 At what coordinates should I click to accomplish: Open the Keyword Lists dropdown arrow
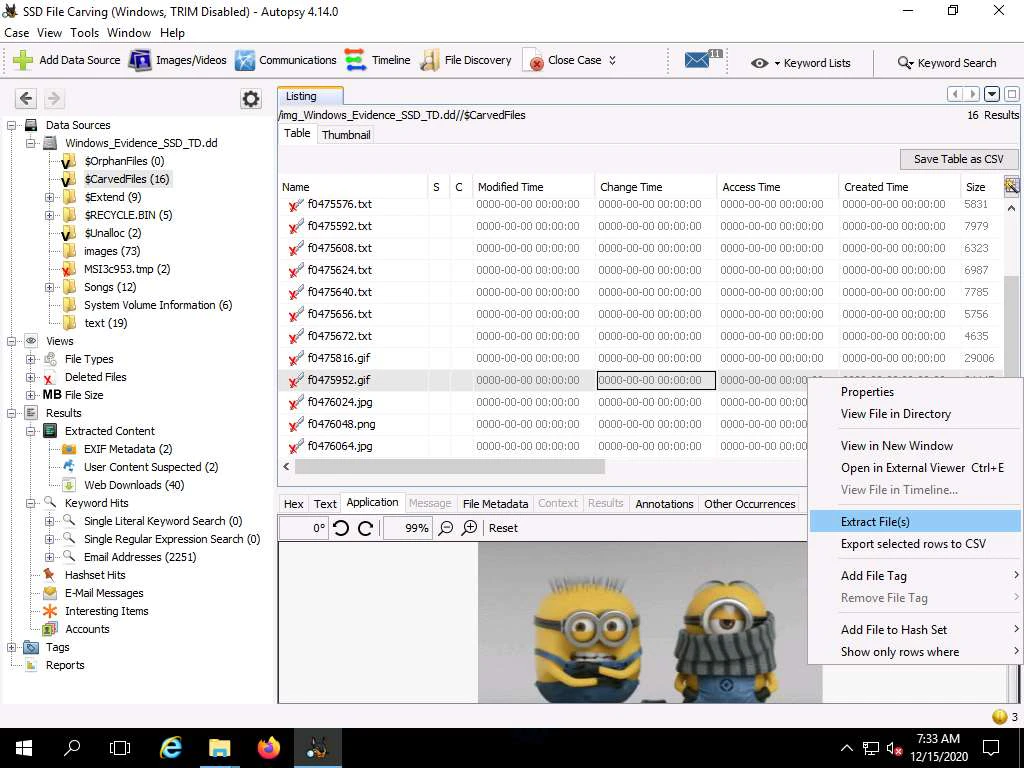coord(777,63)
